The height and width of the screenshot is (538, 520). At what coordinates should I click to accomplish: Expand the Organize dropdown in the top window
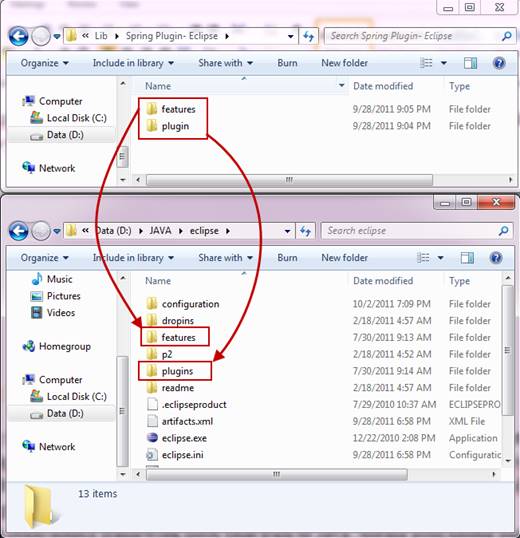point(45,63)
